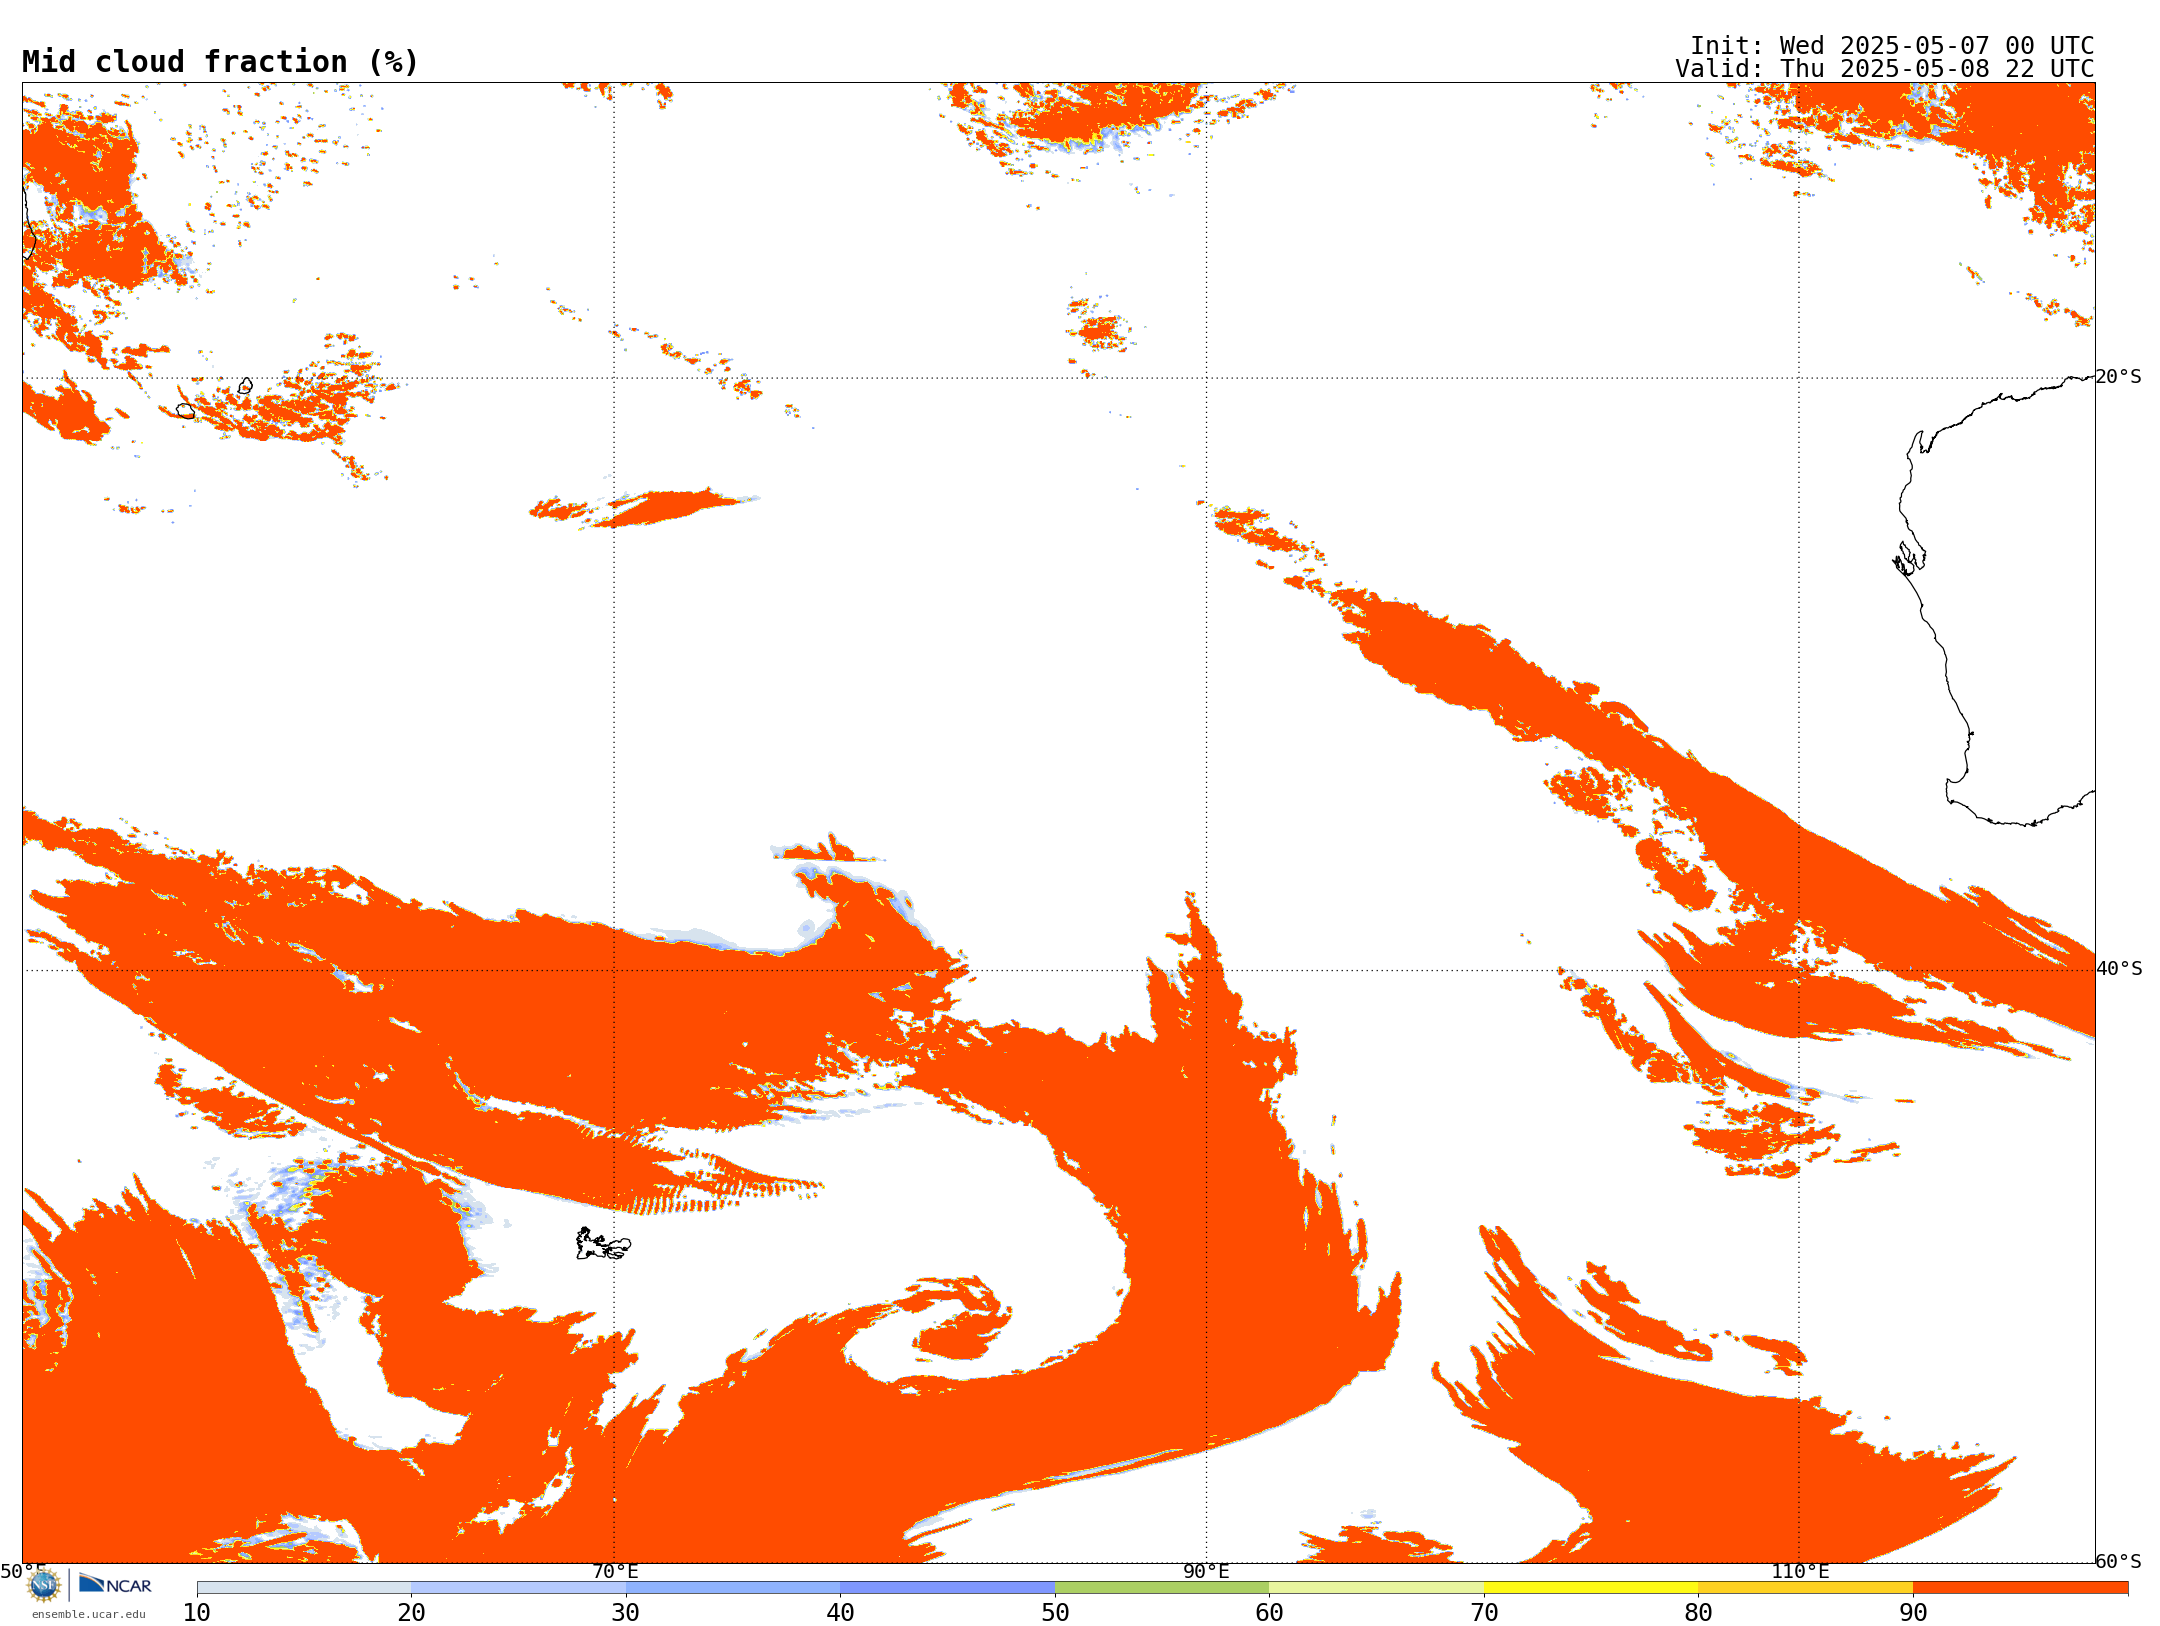Select the Init: Wed 2025-05-07 00 UTC text
Image resolution: width=2160 pixels, height=1626 pixels.
click(x=1892, y=46)
